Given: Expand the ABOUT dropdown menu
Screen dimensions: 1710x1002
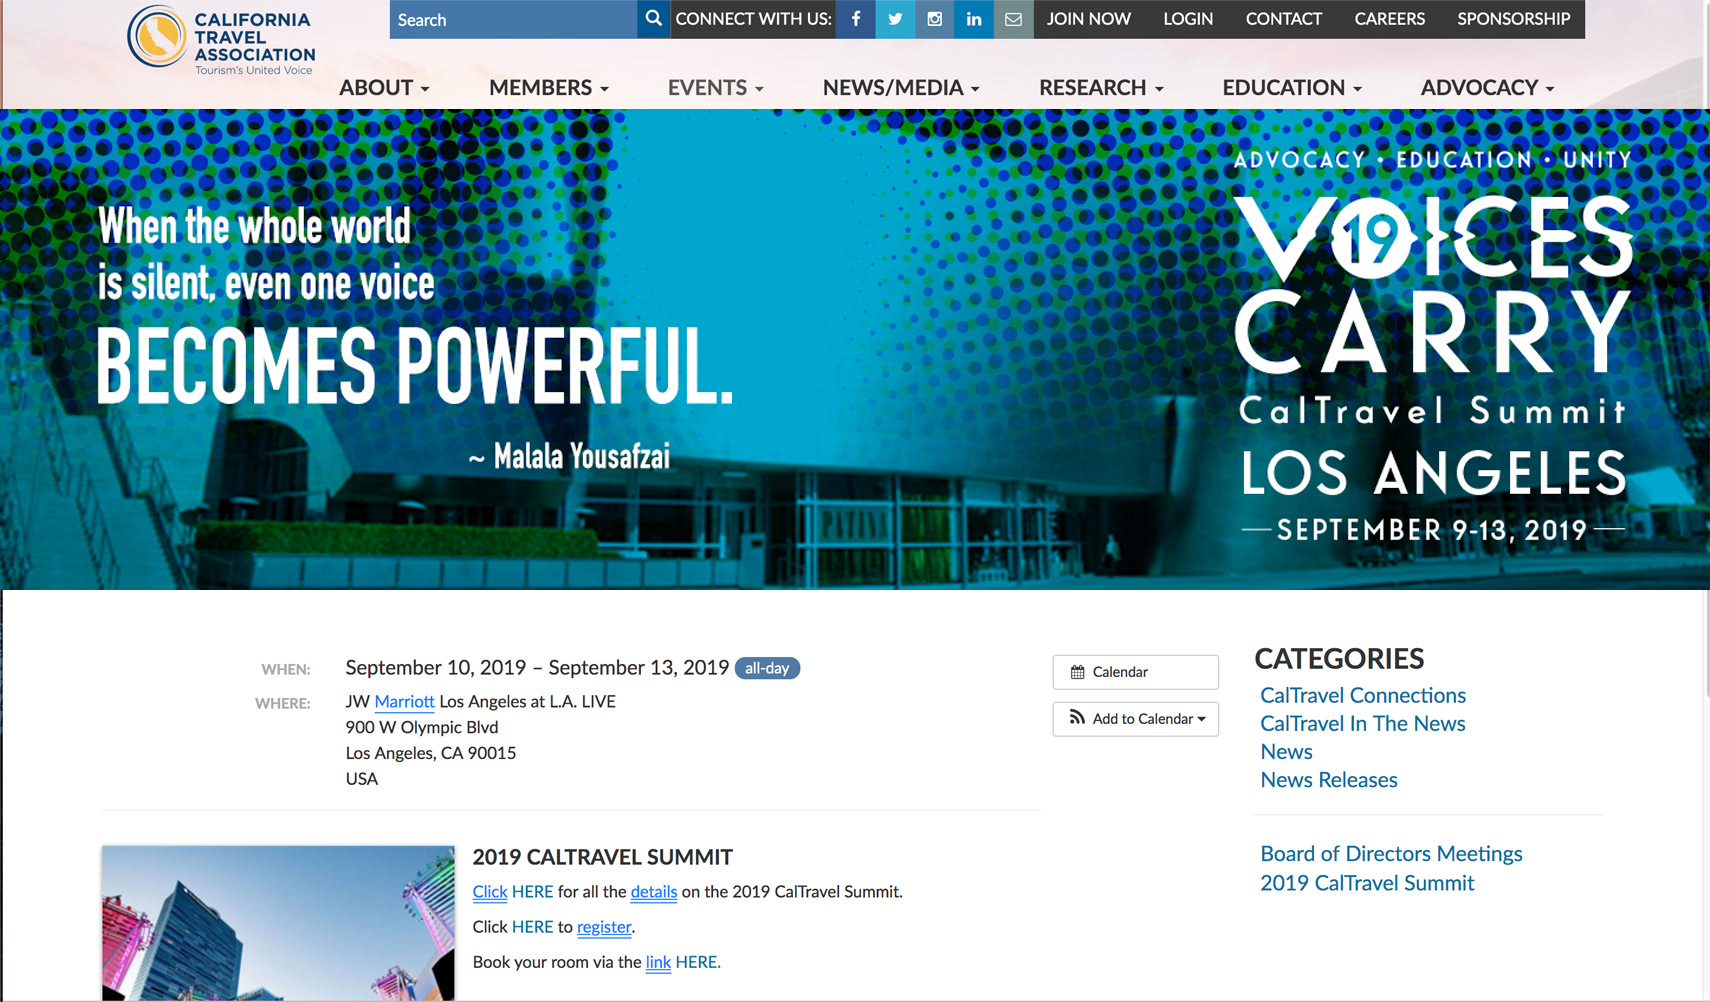Looking at the screenshot, I should (384, 88).
